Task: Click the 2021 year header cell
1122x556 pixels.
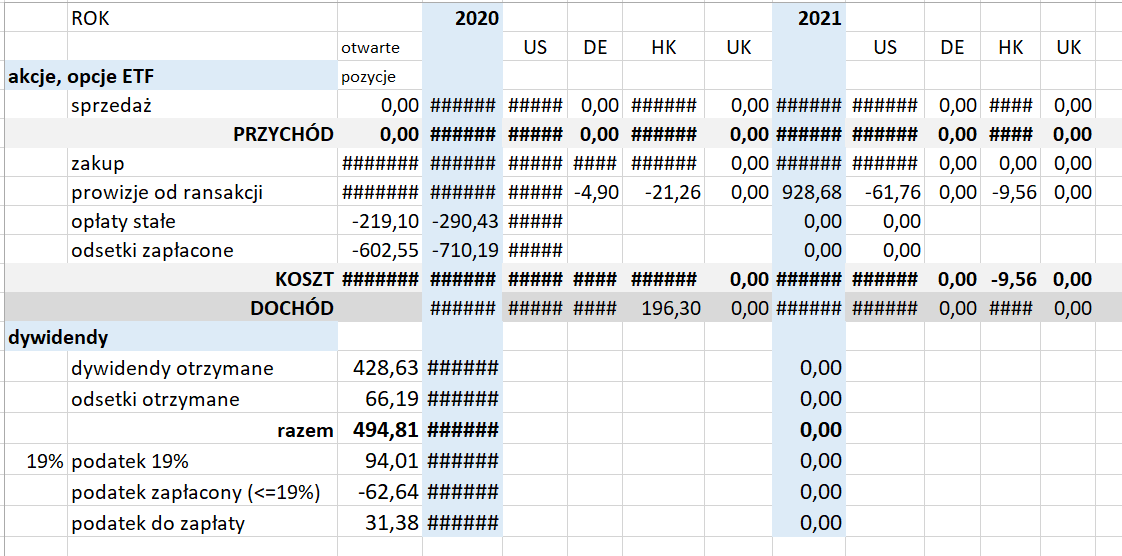Action: click(809, 19)
